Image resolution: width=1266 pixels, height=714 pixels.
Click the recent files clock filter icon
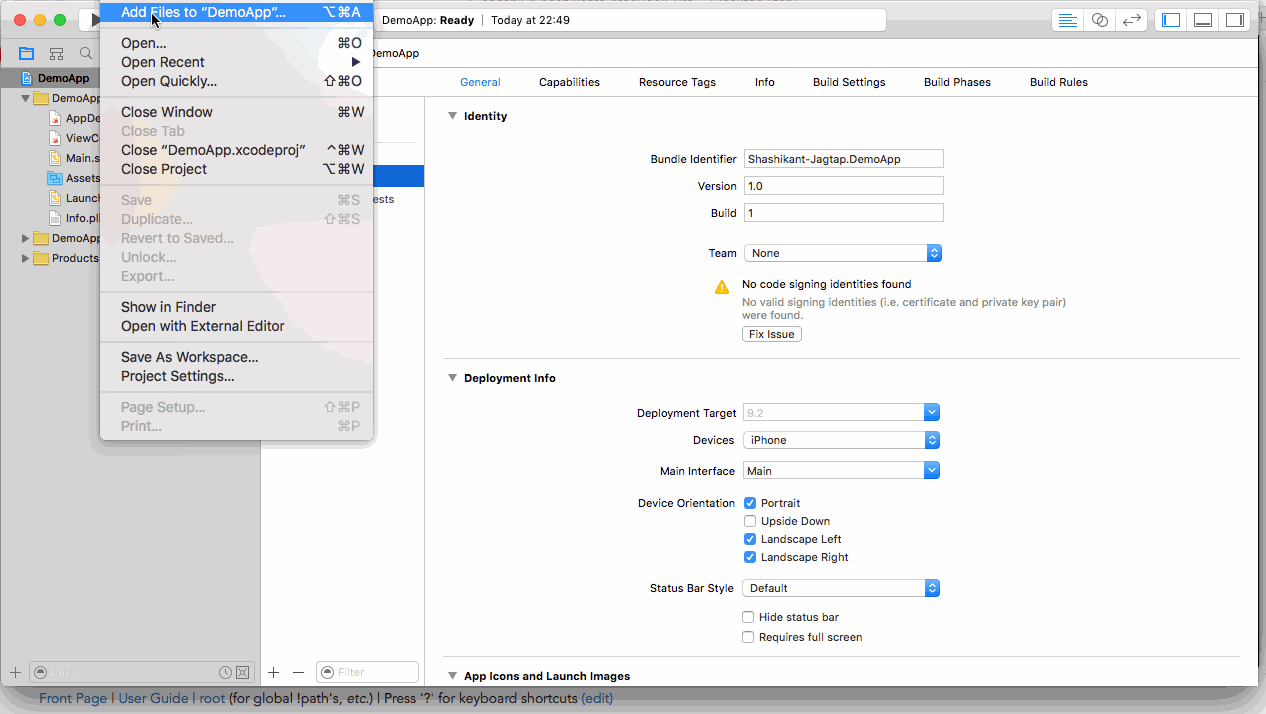[226, 673]
